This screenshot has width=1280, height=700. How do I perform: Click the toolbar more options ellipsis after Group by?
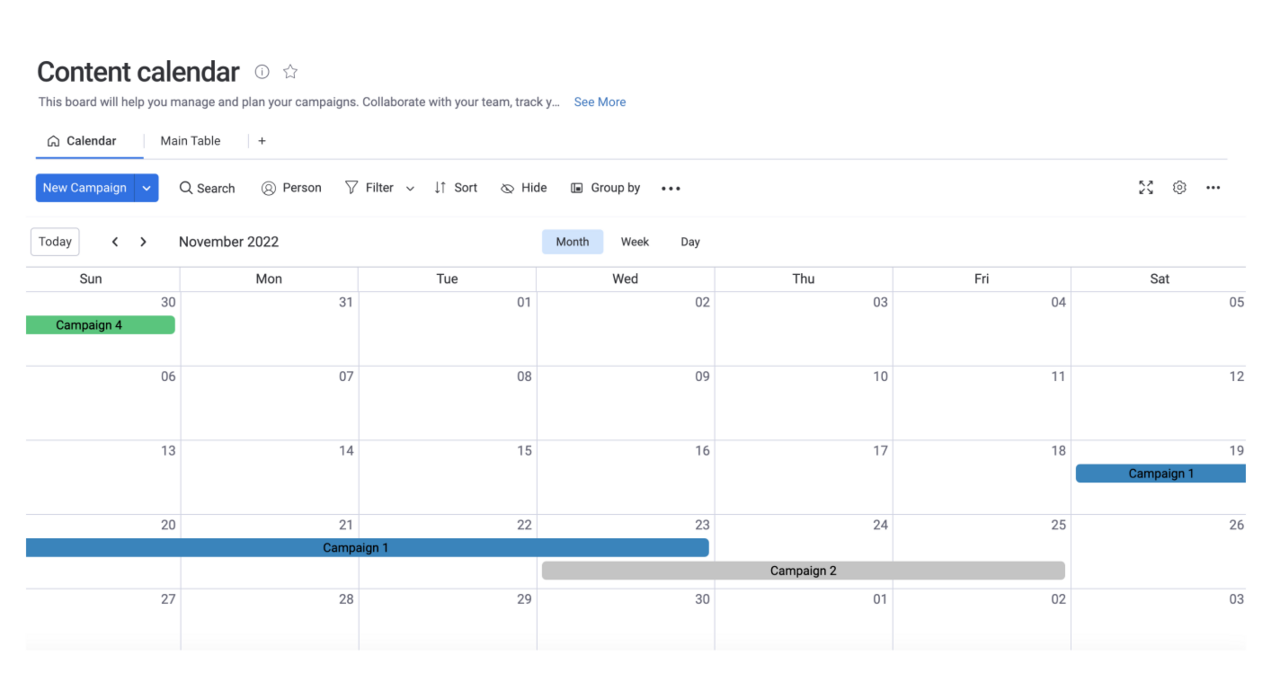[671, 189]
